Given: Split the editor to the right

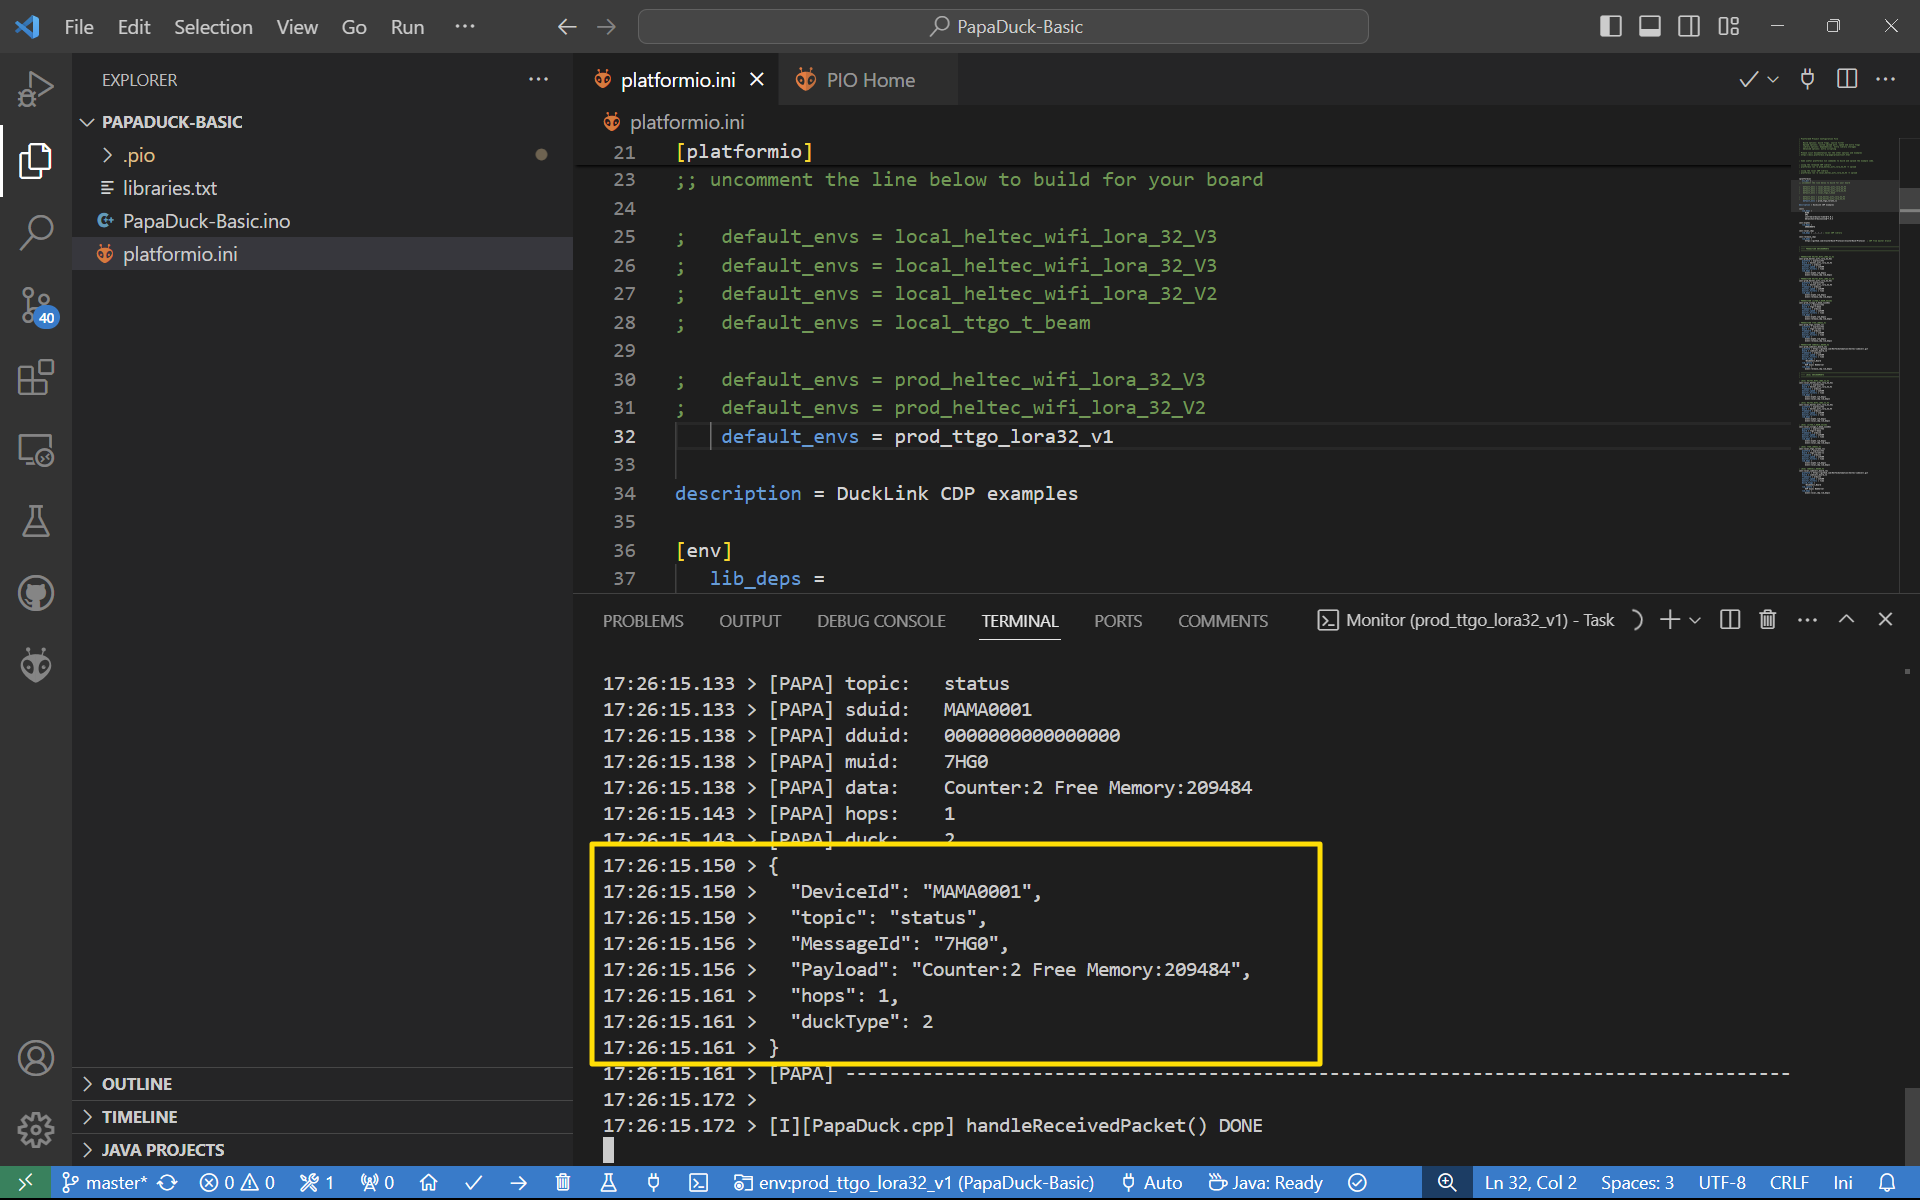Looking at the screenshot, I should point(1847,79).
